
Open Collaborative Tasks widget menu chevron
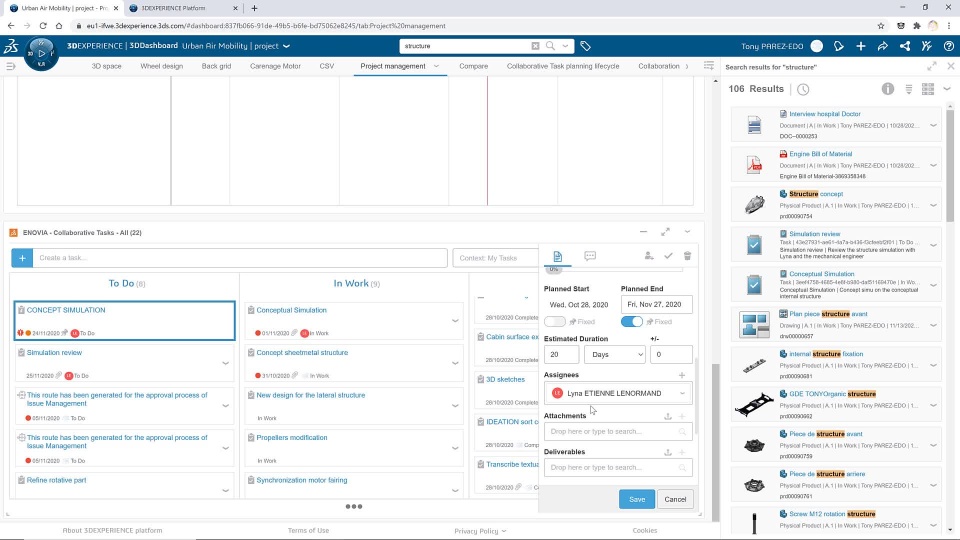tap(688, 232)
